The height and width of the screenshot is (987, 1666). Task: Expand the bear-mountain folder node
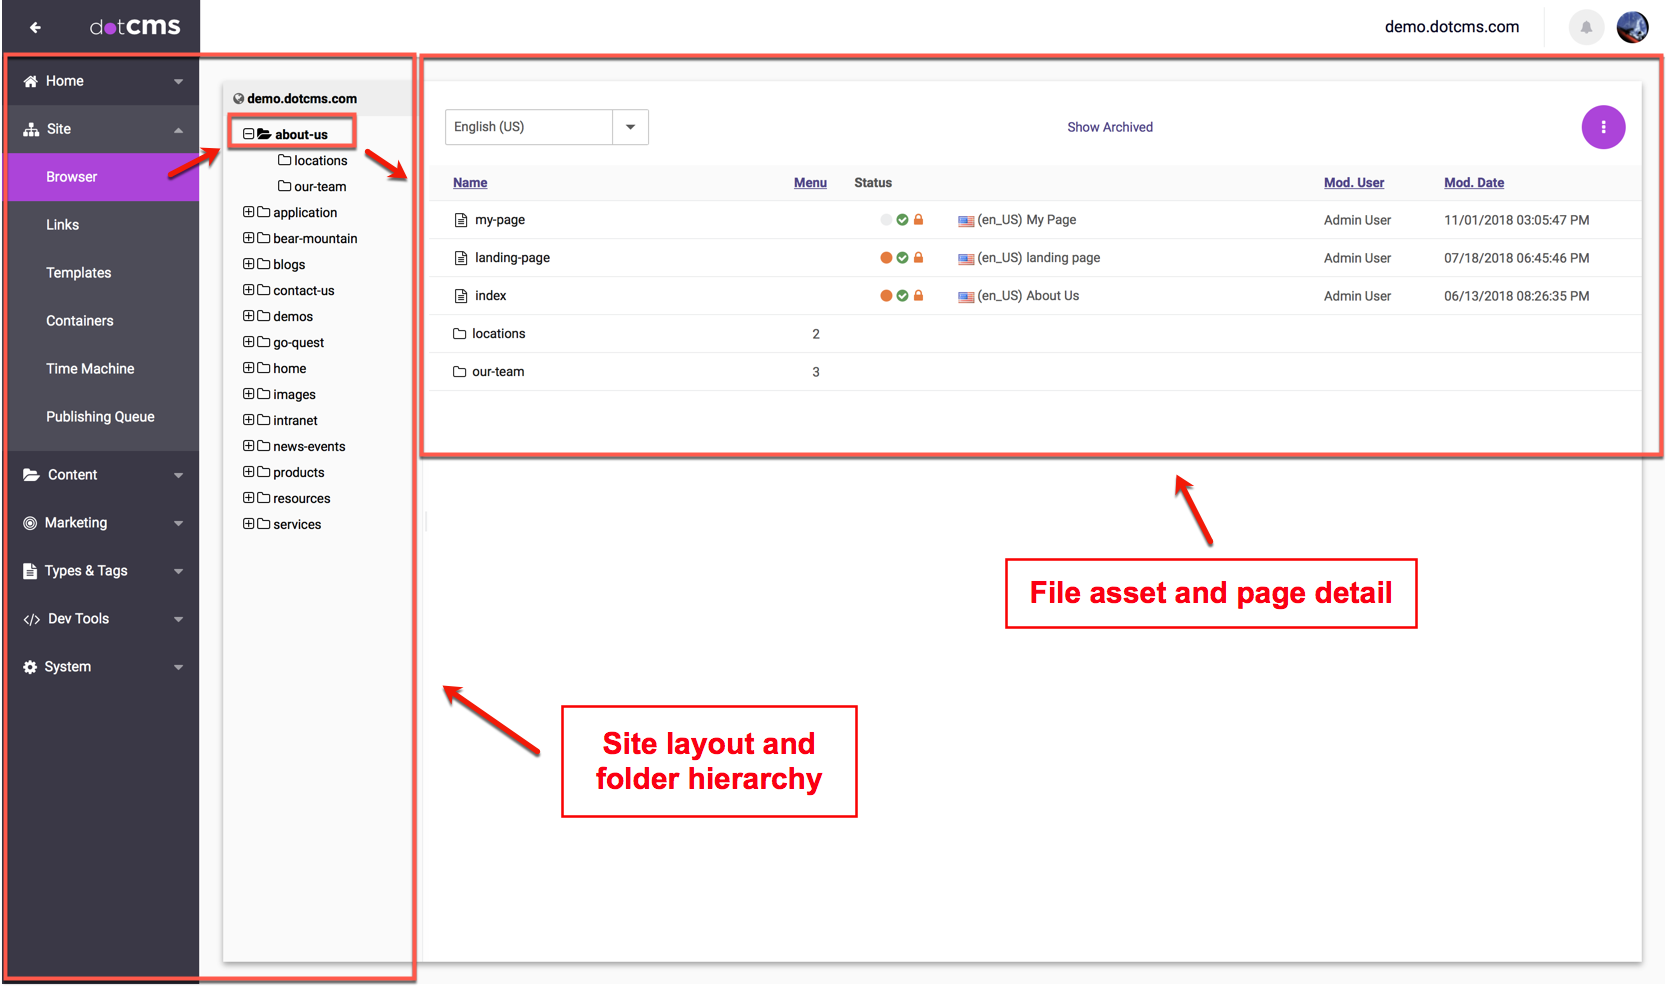tap(249, 238)
